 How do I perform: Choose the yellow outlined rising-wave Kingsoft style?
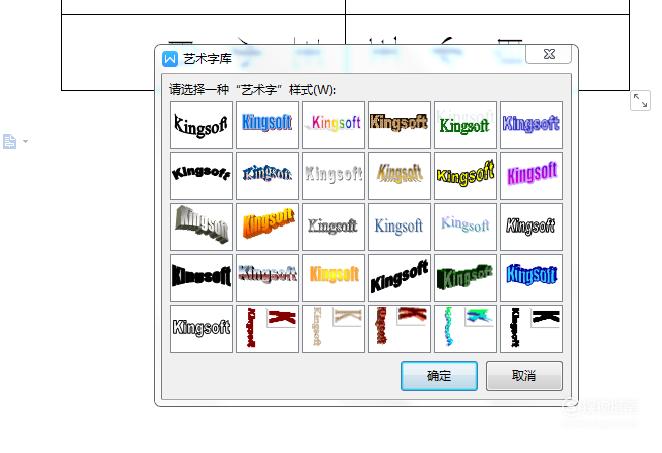(x=465, y=176)
